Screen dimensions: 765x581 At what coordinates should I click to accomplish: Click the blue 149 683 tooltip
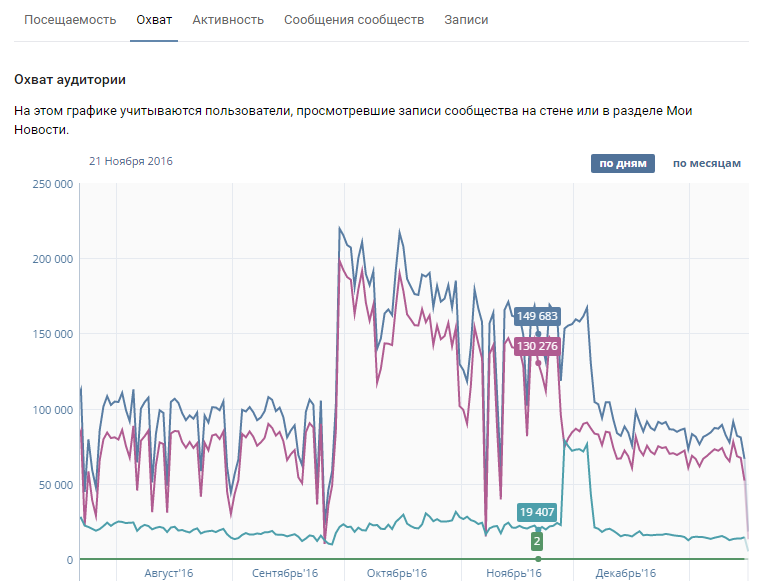click(537, 317)
